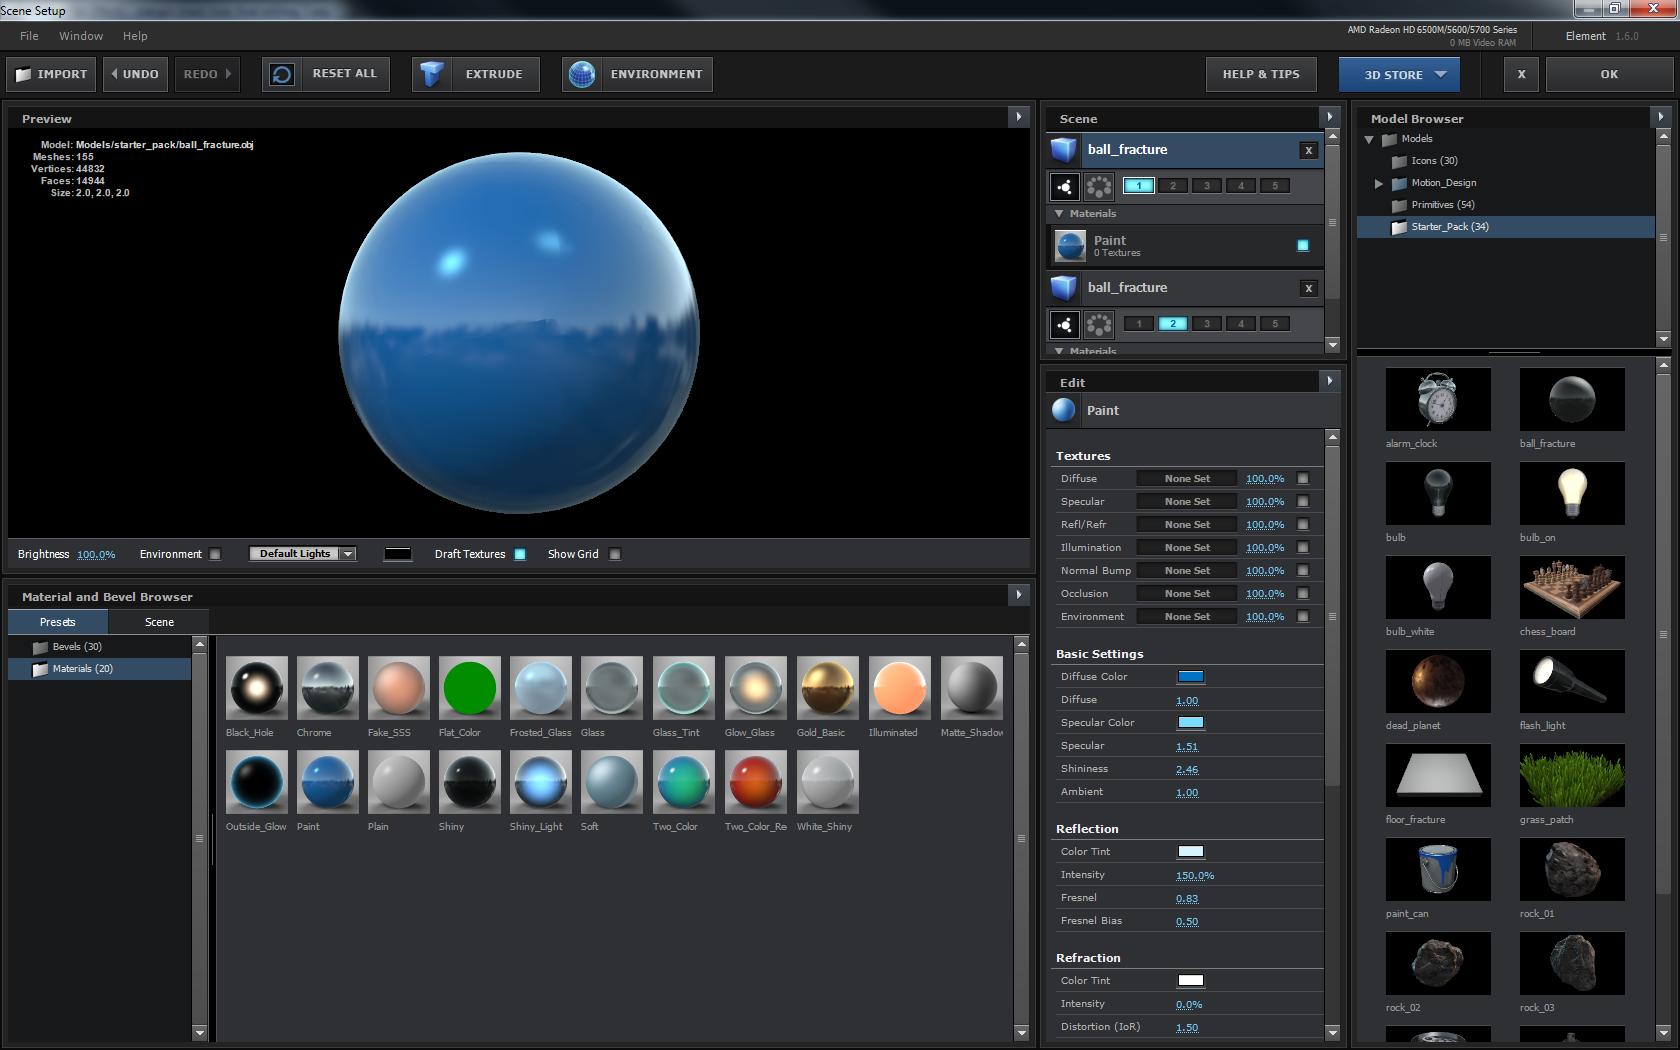Click the Help & Tips button
The image size is (1680, 1050).
[x=1261, y=74]
